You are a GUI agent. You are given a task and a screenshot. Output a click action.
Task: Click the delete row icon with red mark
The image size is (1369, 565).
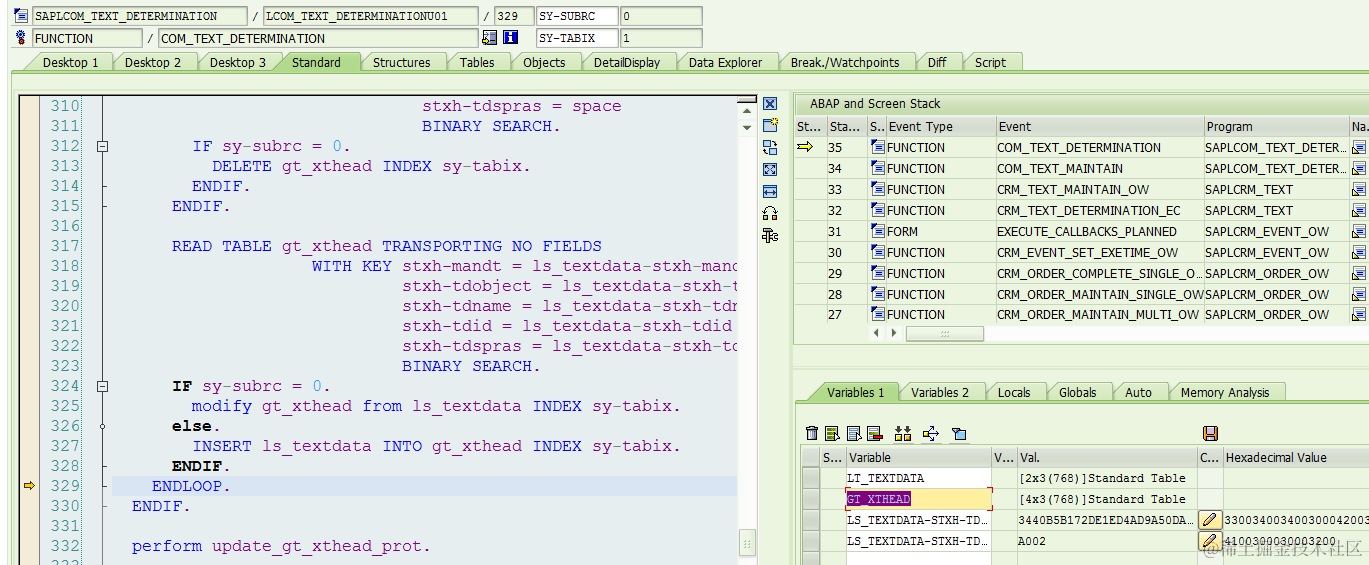tap(874, 433)
